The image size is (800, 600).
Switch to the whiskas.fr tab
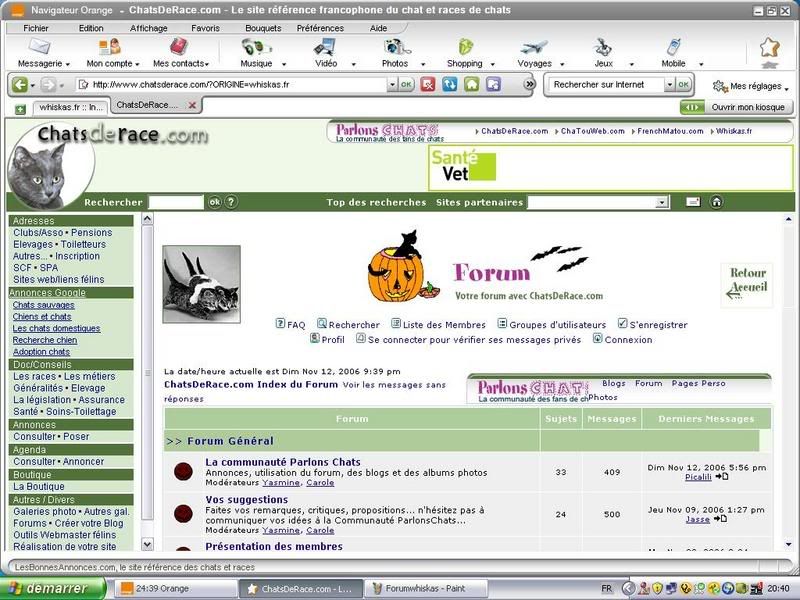pyautogui.click(x=70, y=107)
